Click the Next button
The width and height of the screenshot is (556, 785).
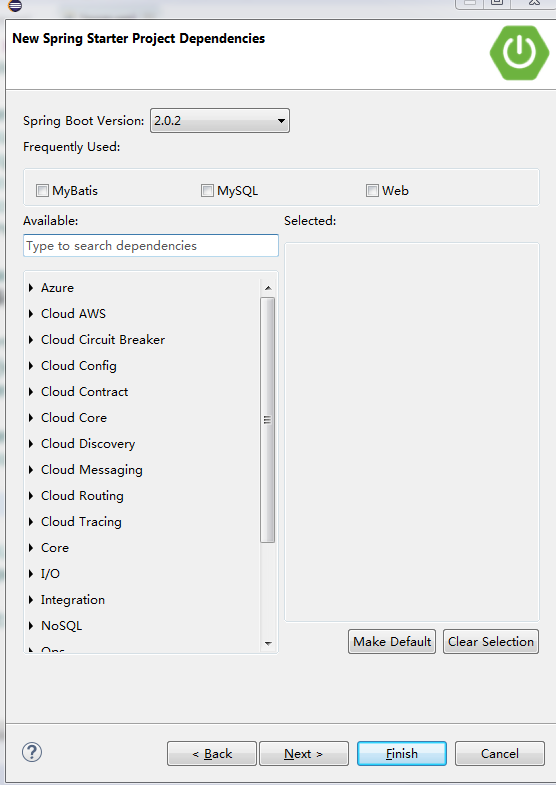[304, 753]
